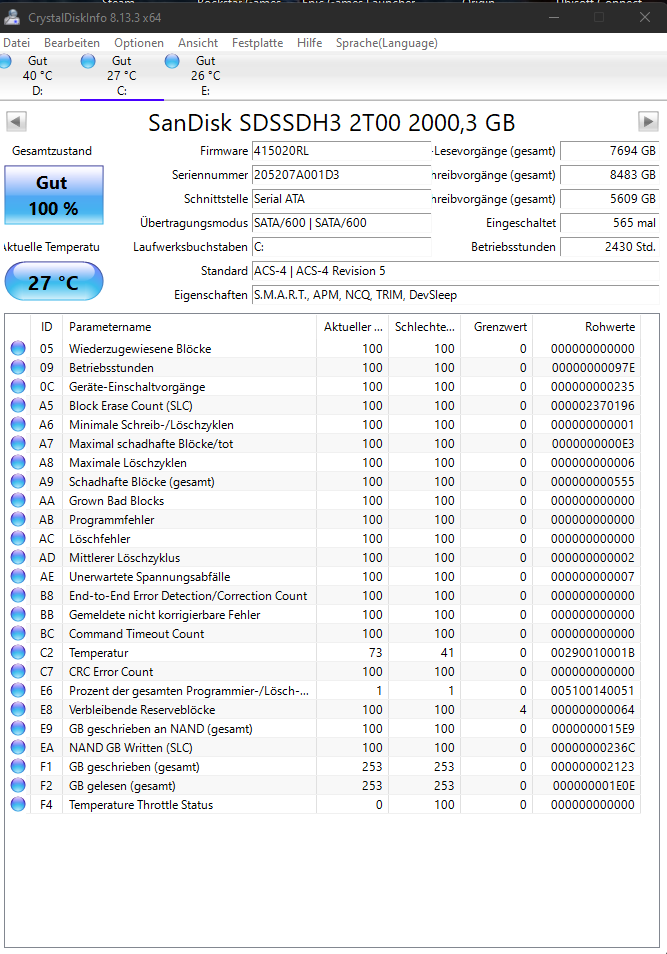Click the Rohwerte column header
The image size is (667, 954).
click(x=586, y=327)
